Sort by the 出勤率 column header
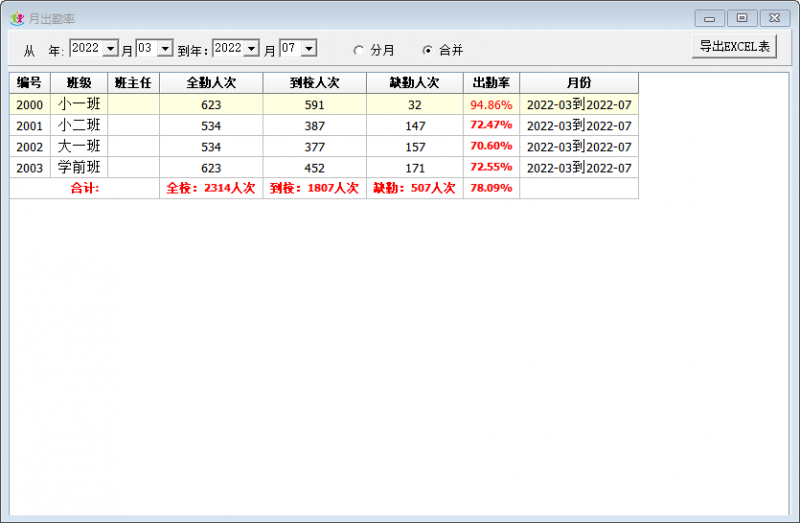The image size is (800, 523). coord(491,83)
